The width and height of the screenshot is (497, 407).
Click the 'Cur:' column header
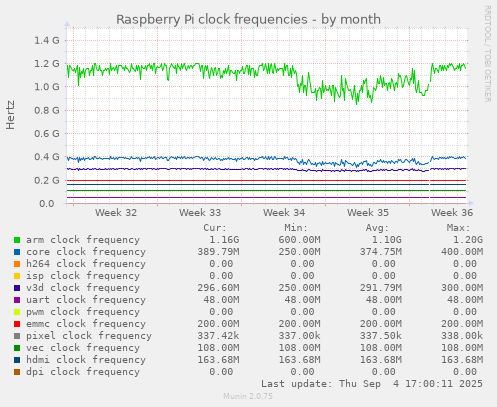coord(215,228)
